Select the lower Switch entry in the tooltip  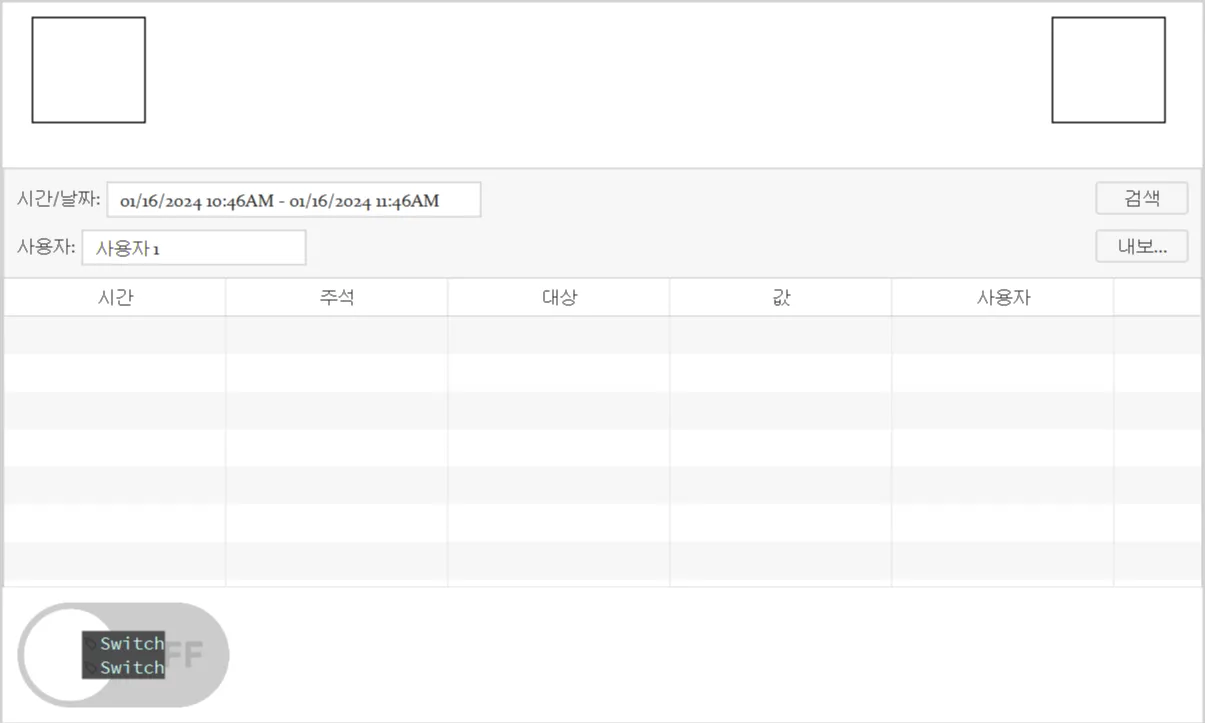click(131, 667)
